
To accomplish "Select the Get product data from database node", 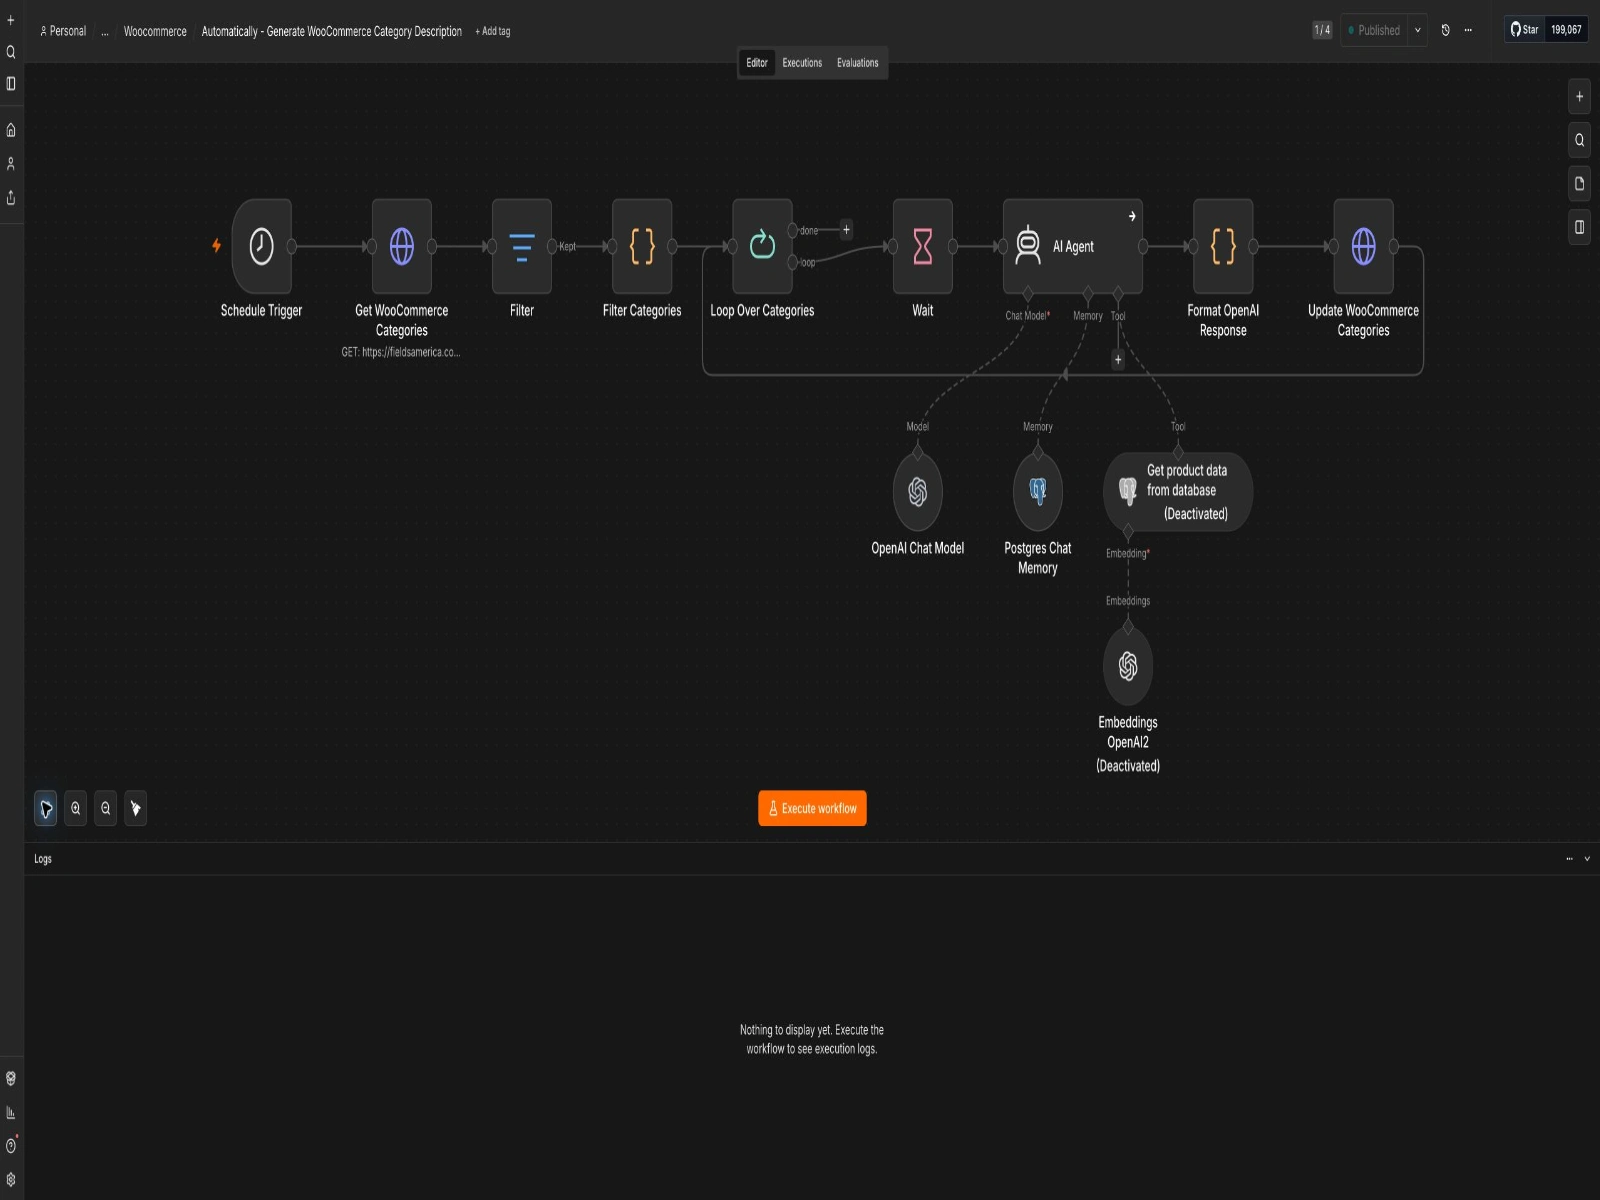I will [1178, 491].
